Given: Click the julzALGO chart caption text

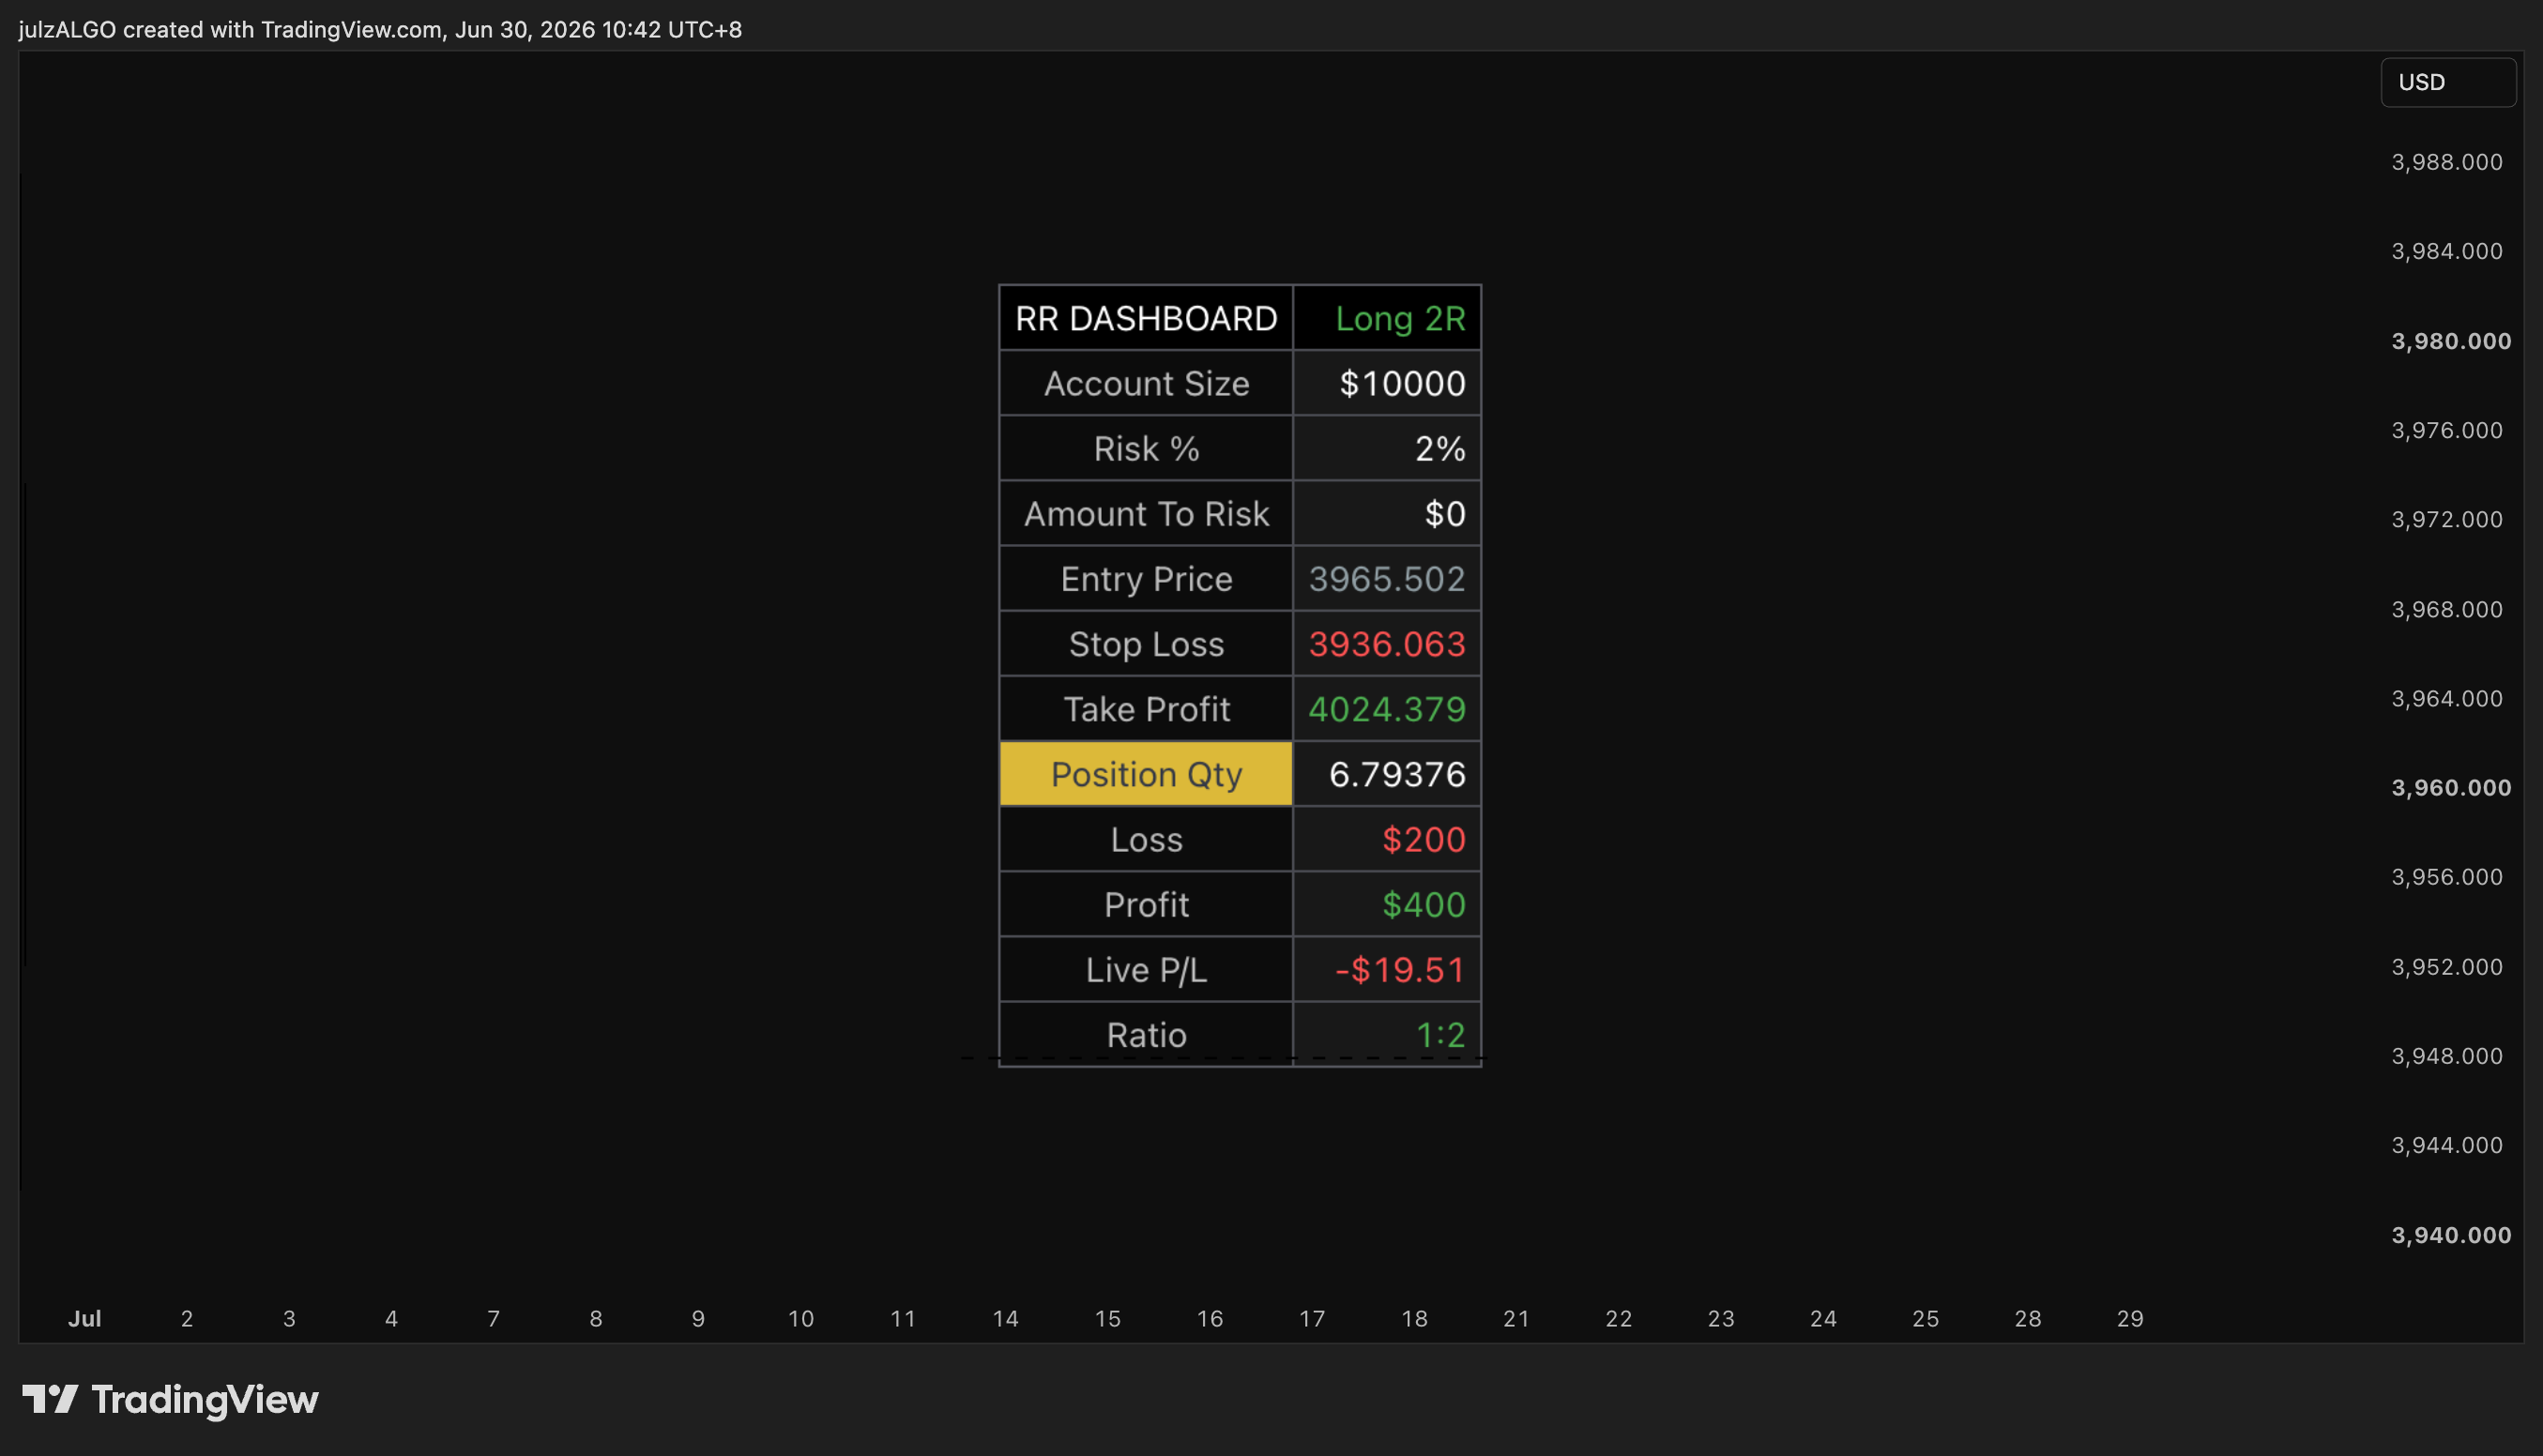Looking at the screenshot, I should 380,29.
